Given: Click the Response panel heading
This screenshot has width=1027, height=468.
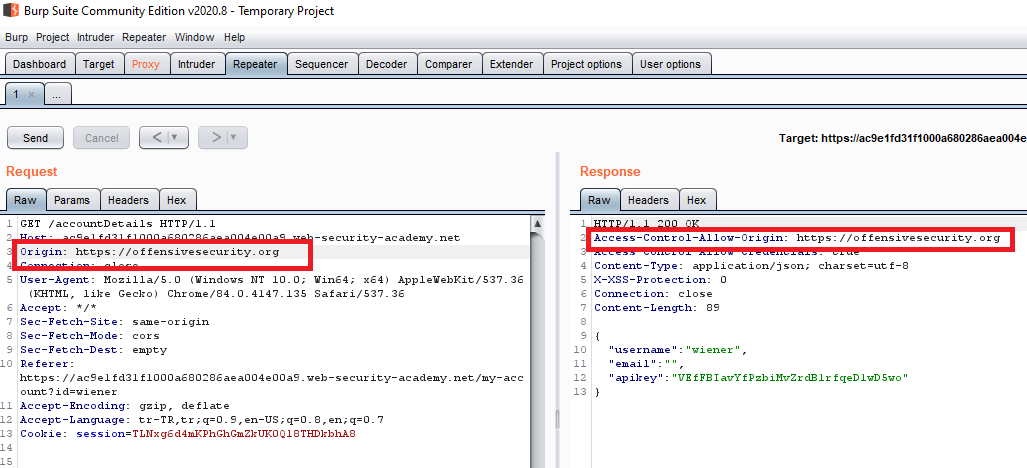Looking at the screenshot, I should [x=610, y=171].
